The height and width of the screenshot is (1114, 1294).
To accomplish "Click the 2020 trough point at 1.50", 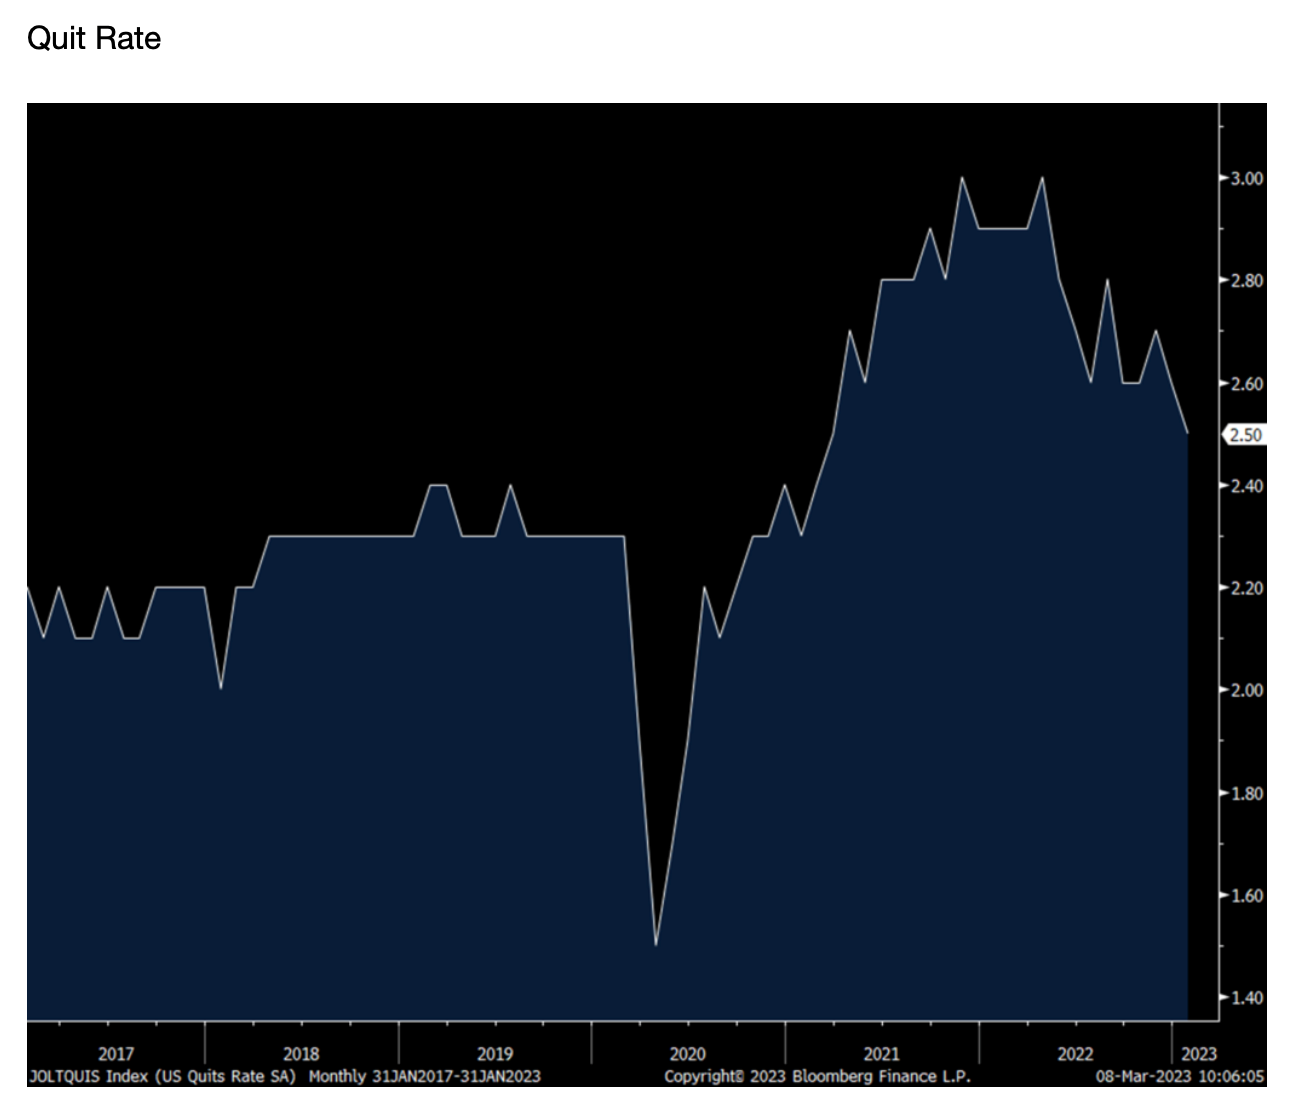I will (656, 943).
